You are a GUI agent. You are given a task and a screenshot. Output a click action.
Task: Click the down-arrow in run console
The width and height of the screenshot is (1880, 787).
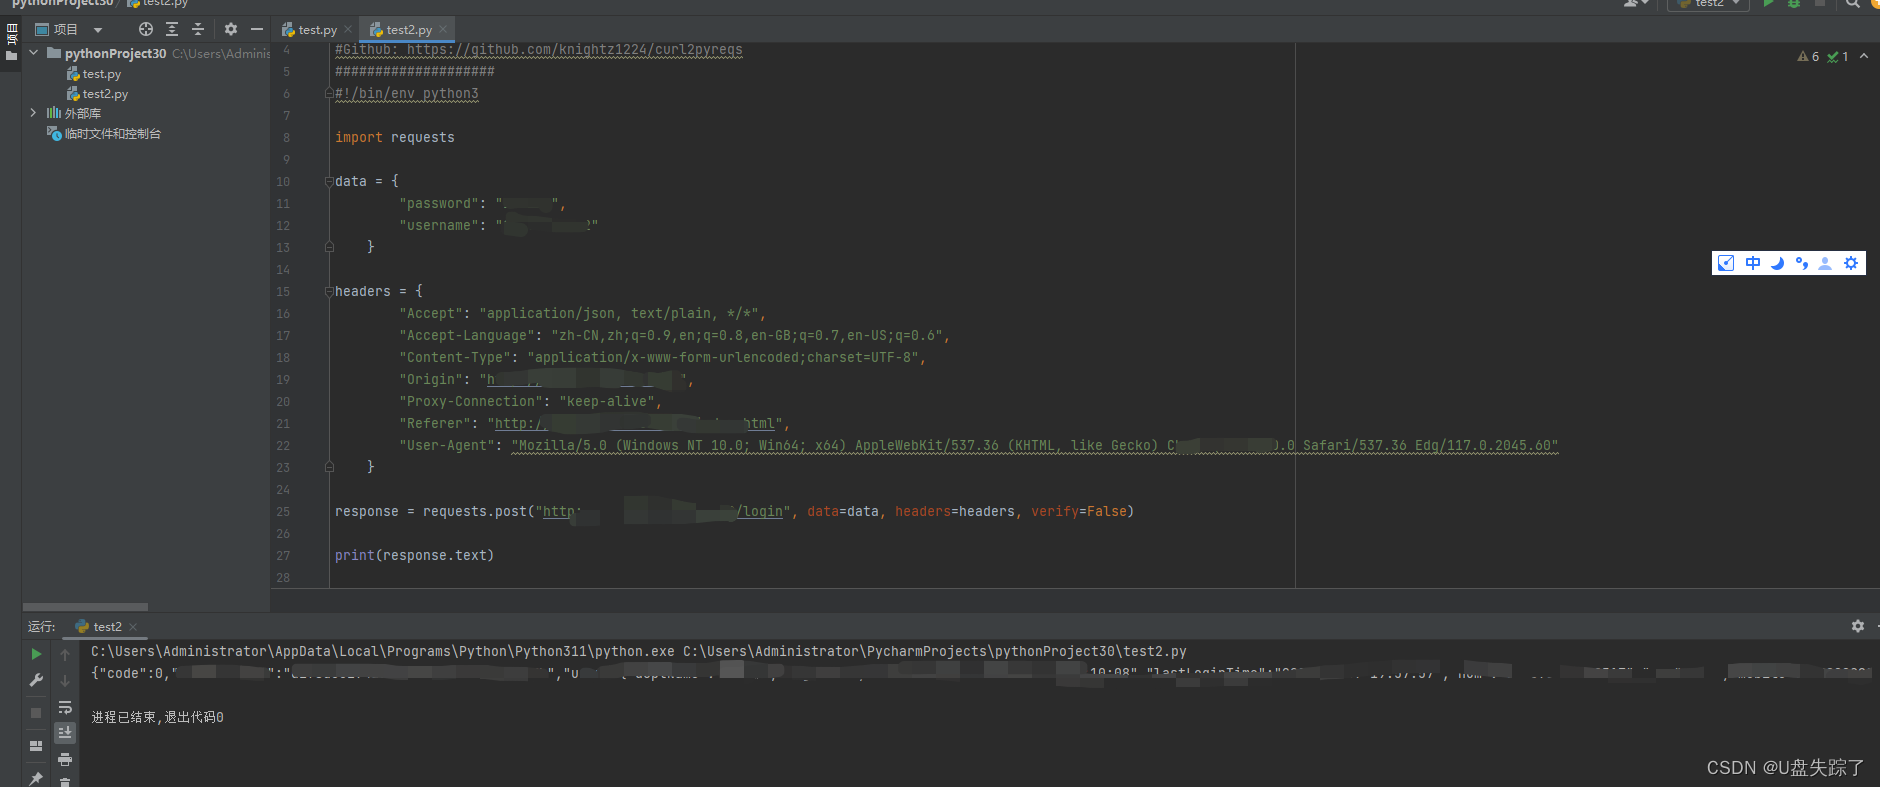coord(65,680)
